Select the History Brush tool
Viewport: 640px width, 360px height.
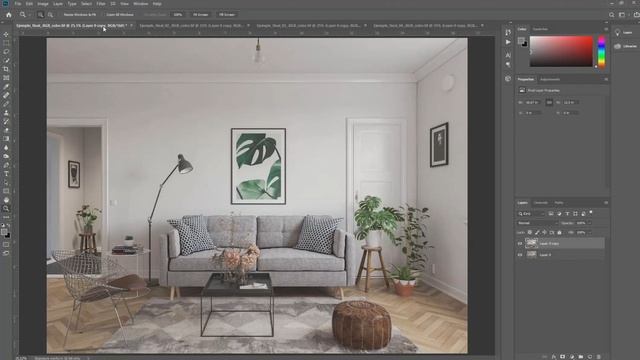[6, 121]
